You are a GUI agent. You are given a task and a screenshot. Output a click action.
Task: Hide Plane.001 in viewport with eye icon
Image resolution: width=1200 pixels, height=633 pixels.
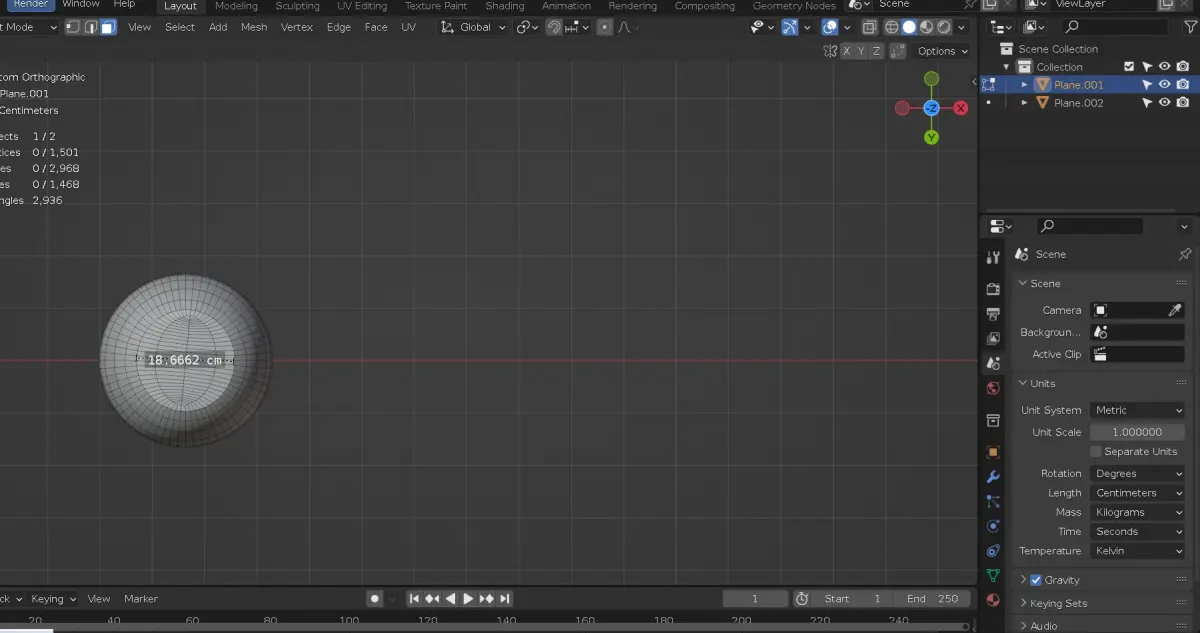coord(1165,85)
